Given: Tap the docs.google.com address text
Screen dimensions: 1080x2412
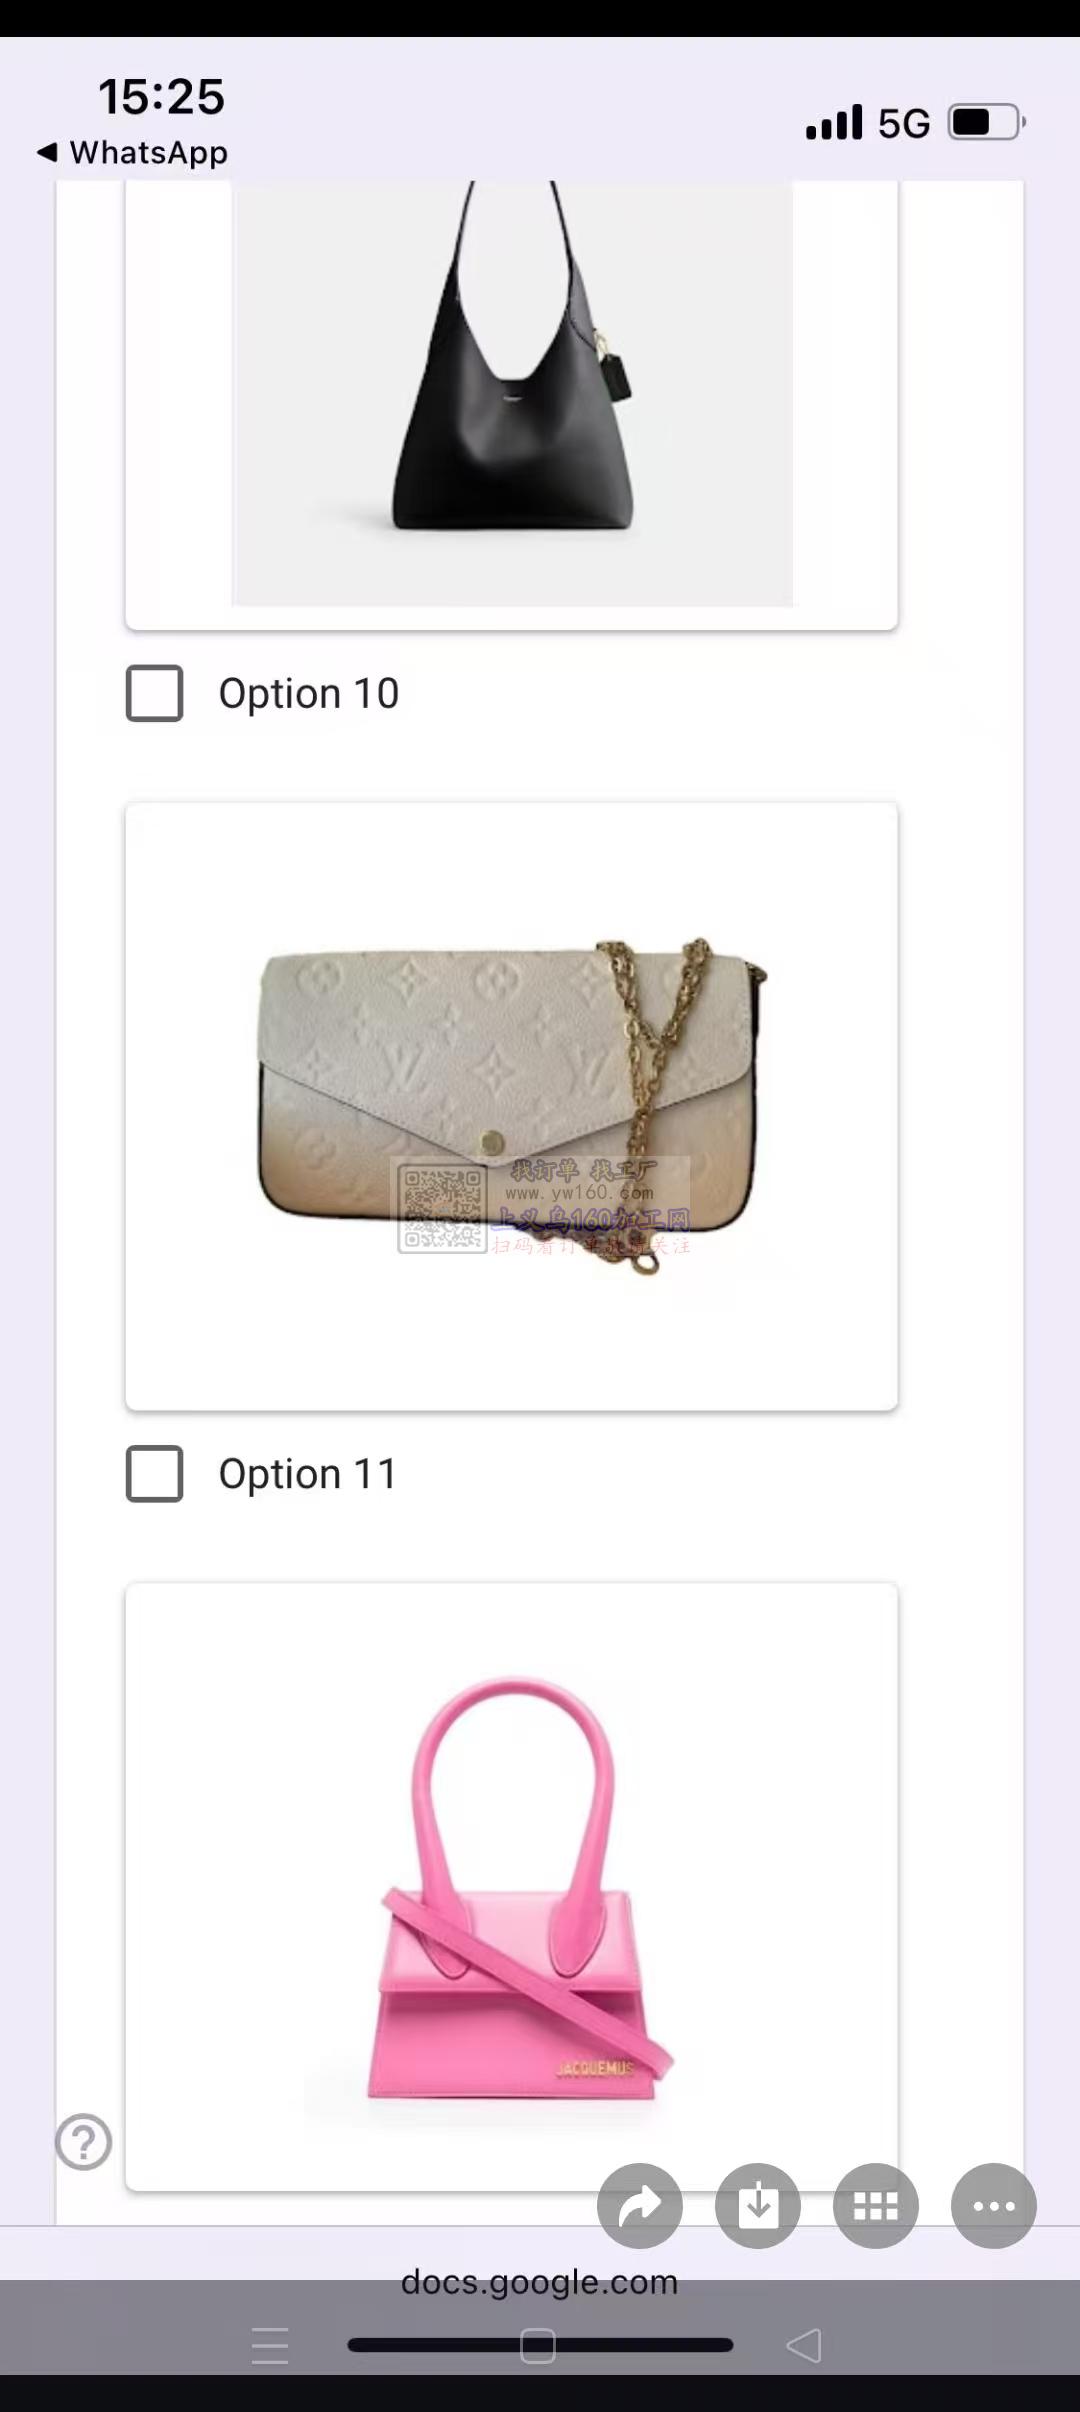Looking at the screenshot, I should 539,2282.
